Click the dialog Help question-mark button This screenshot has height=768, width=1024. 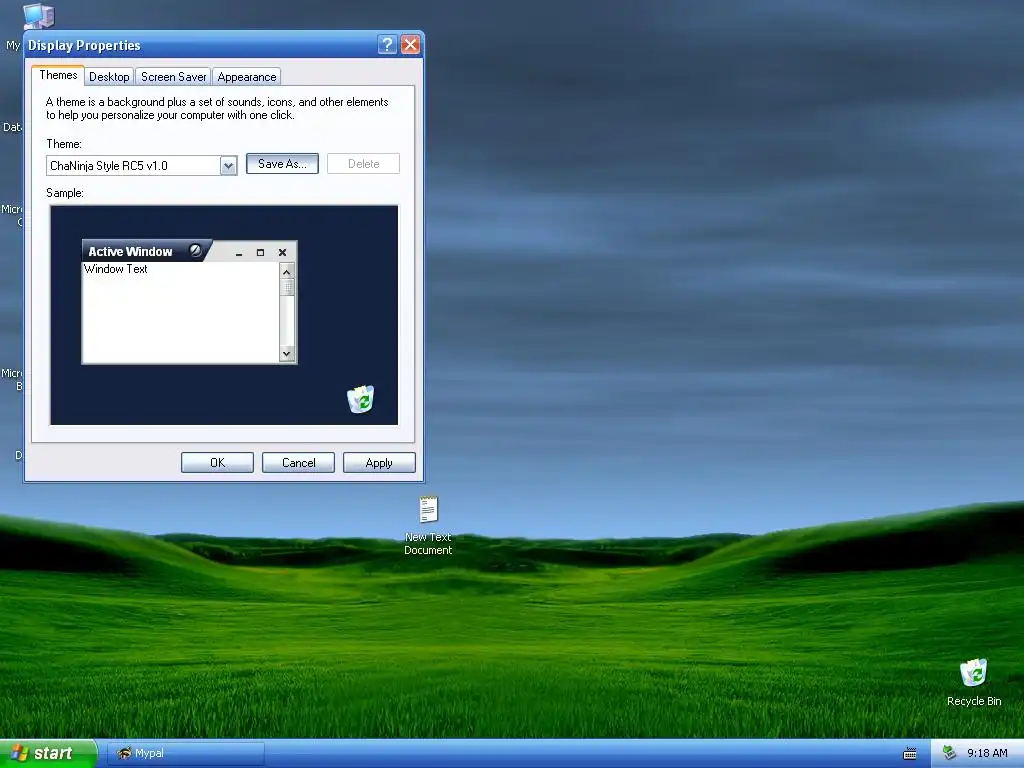(387, 44)
